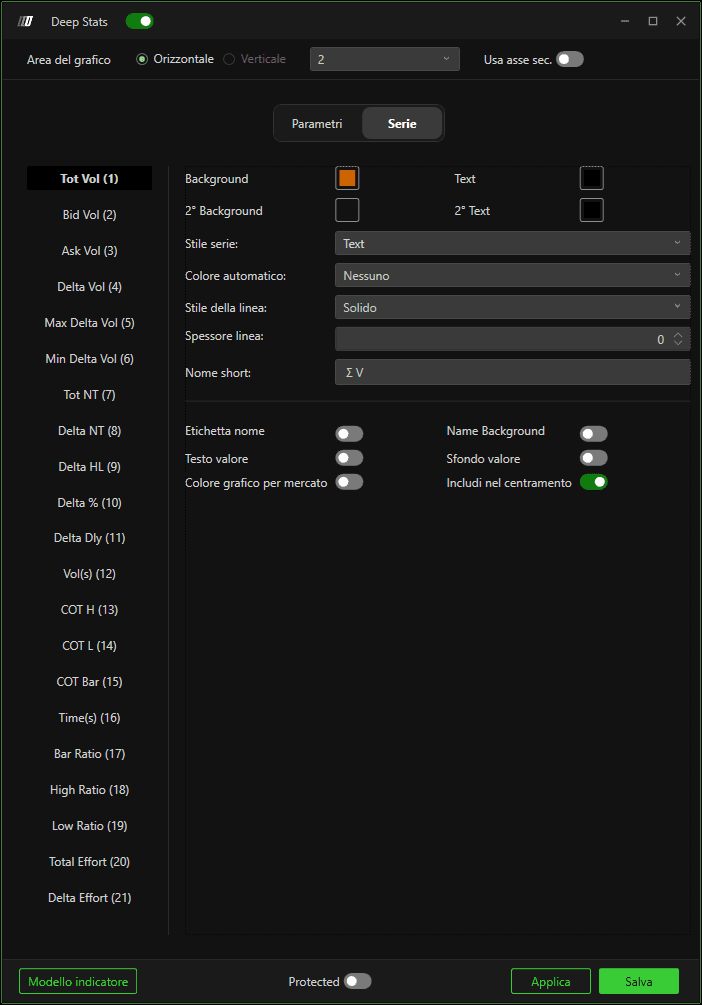Select COT L (14) series
This screenshot has height=1005, width=702.
tap(89, 645)
